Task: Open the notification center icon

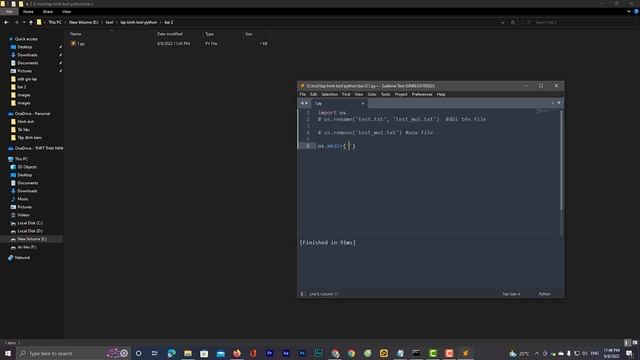Action: (x=629, y=353)
